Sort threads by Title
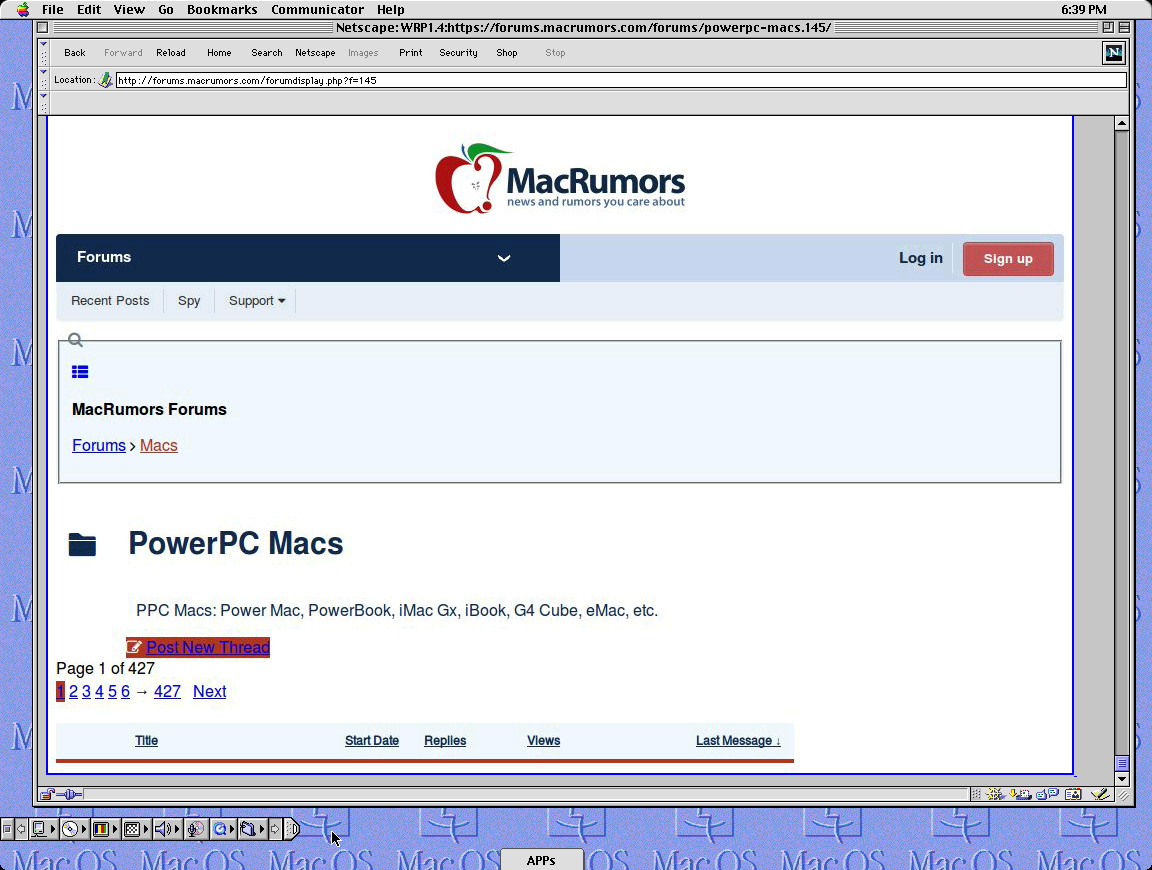The height and width of the screenshot is (870, 1152). coord(146,741)
